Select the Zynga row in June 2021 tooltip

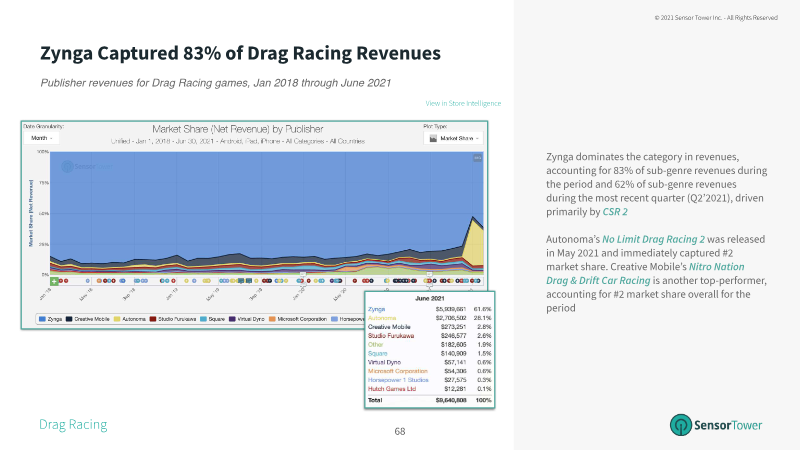(x=429, y=309)
